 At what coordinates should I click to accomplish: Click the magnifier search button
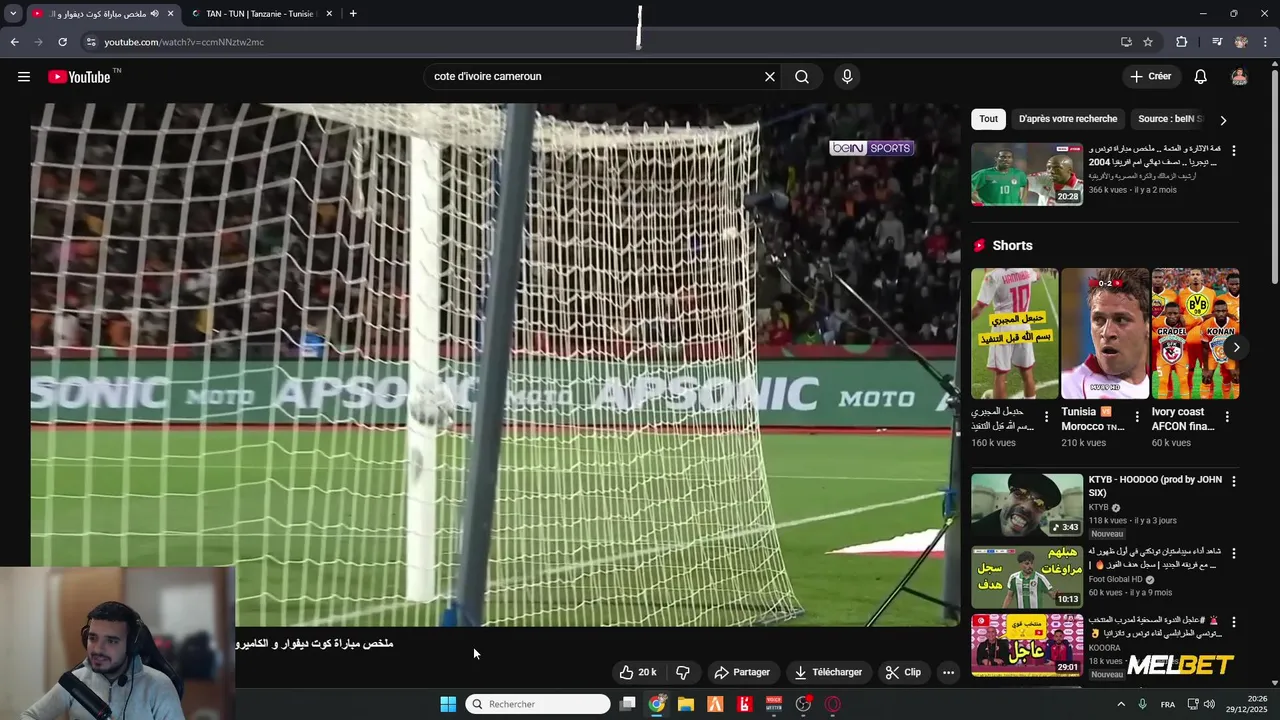tap(802, 77)
